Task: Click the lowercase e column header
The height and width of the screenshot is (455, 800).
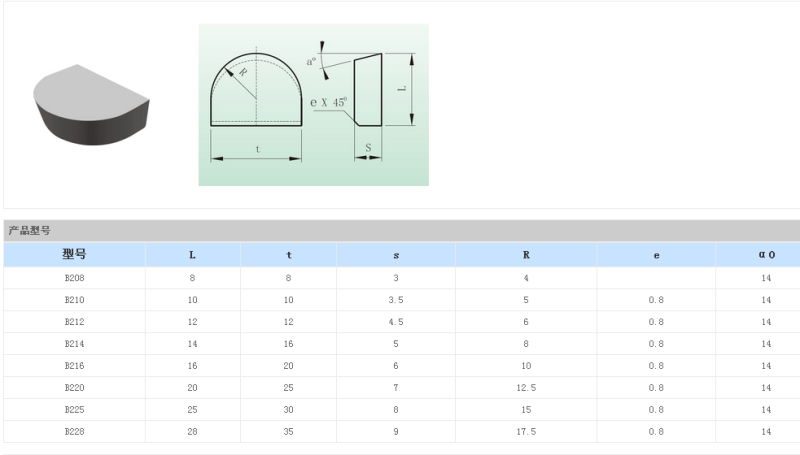Action: click(x=656, y=255)
